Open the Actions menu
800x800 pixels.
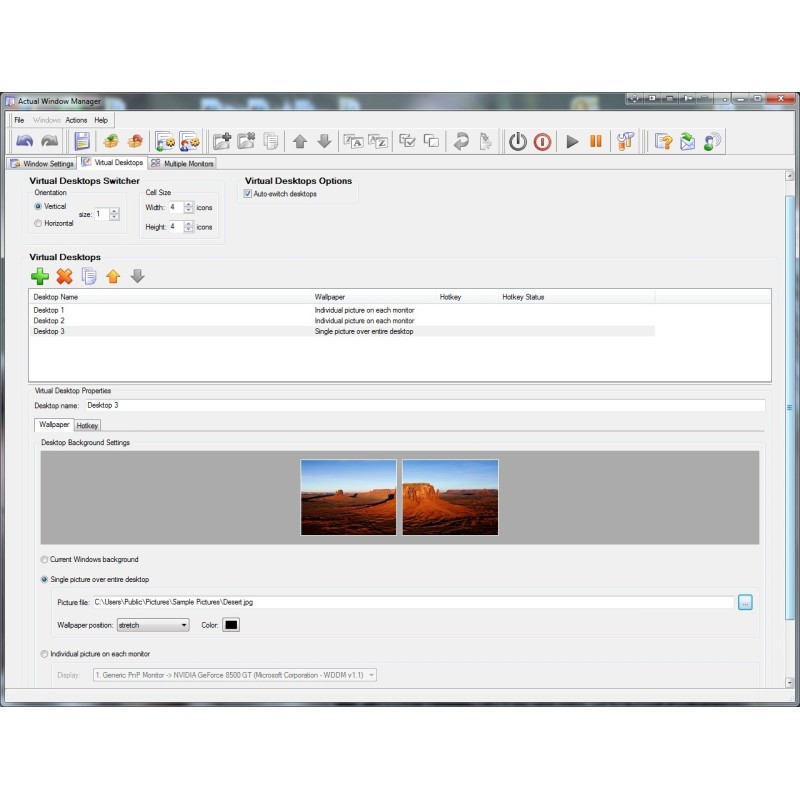pos(76,120)
